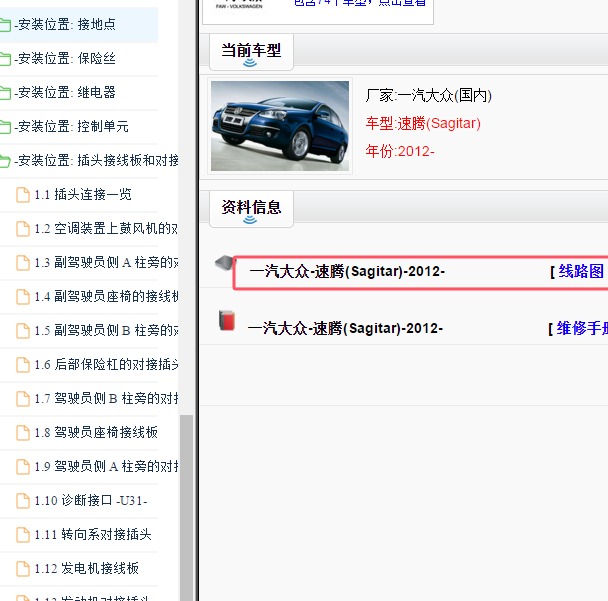Image resolution: width=608 pixels, height=601 pixels.
Task: Open folder icon for 安装位置: 继电器
Action: click(x=5, y=93)
